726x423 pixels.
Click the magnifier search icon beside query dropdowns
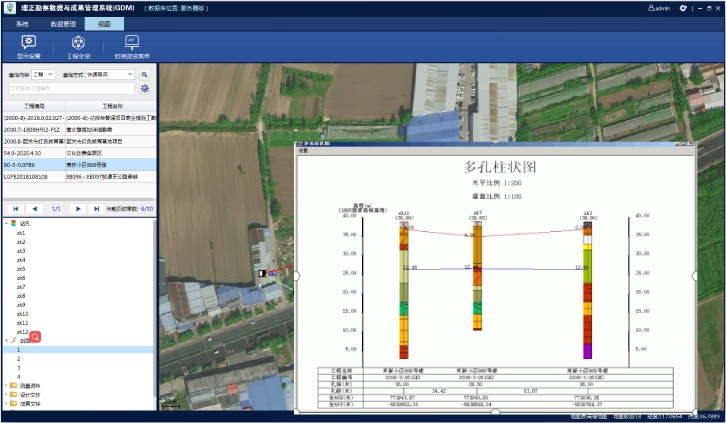coord(144,74)
